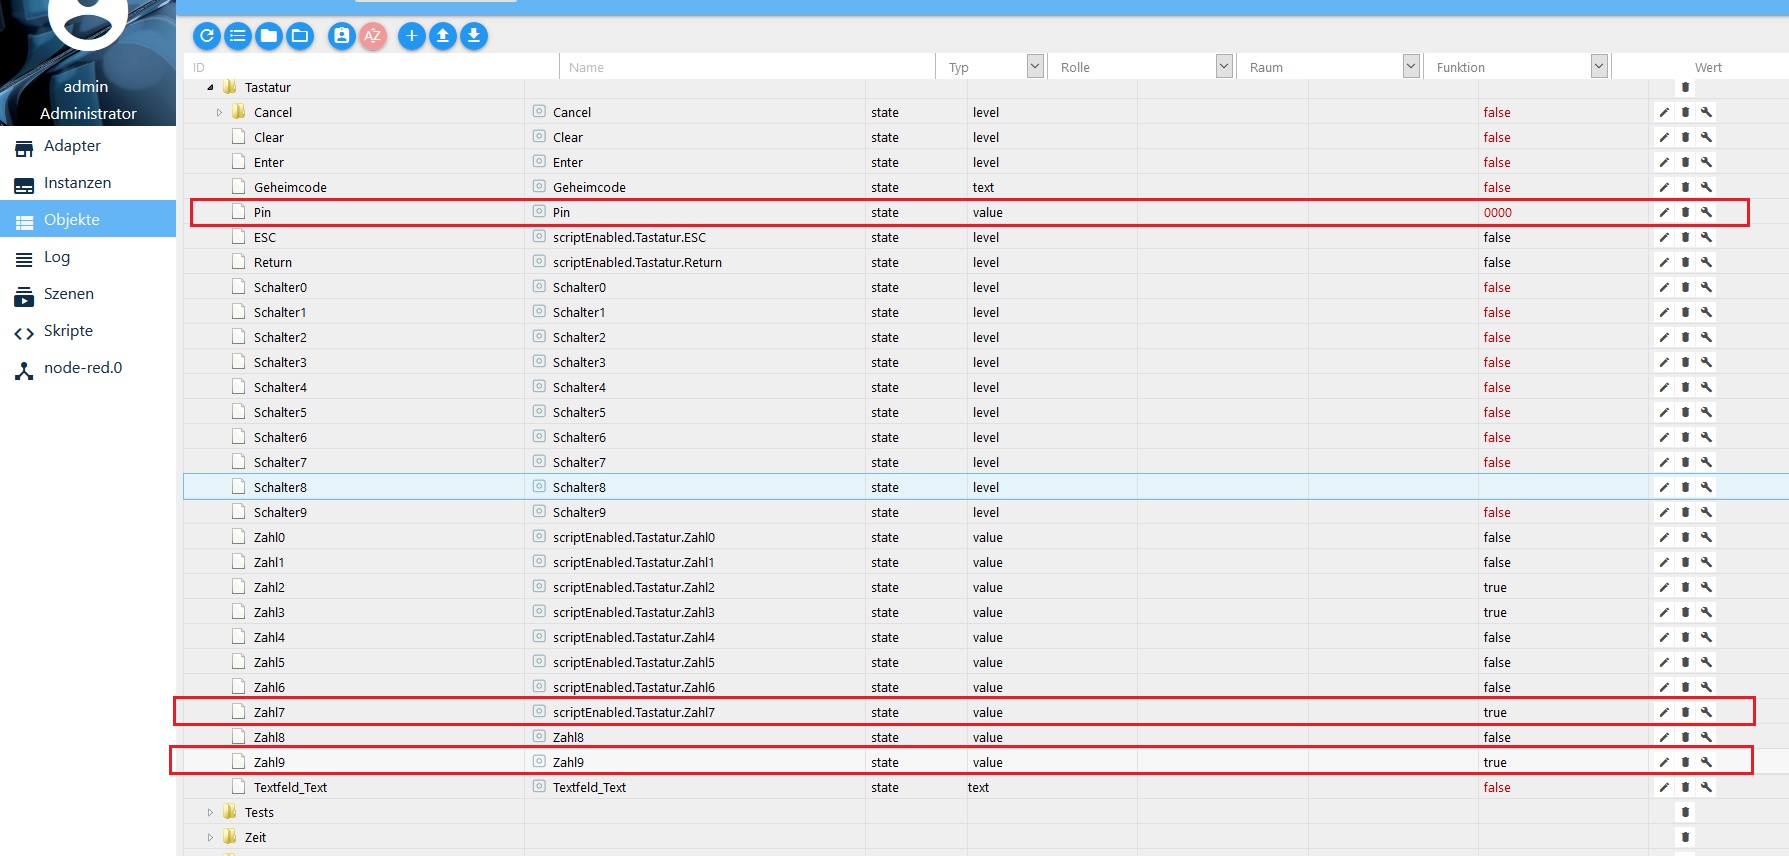Viewport: 1789px width, 856px height.
Task: Expand the Tests folder
Action: click(210, 812)
